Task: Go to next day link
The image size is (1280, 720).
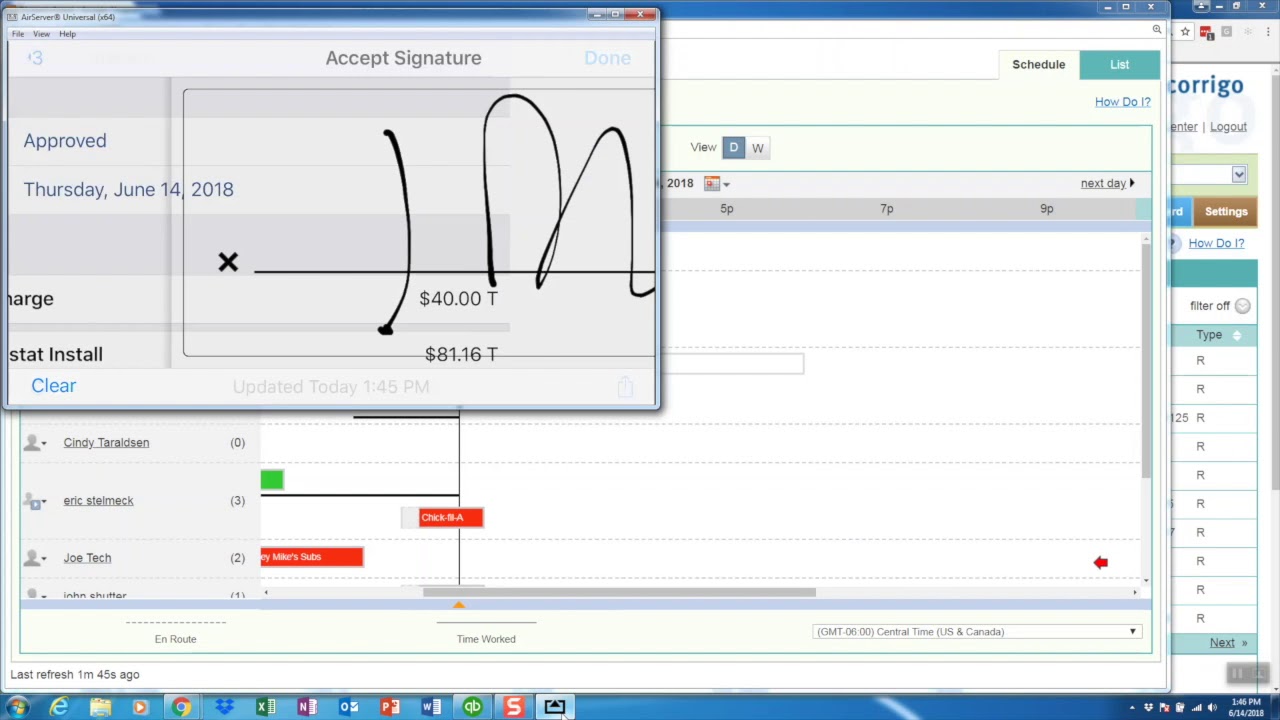Action: [x=1103, y=183]
